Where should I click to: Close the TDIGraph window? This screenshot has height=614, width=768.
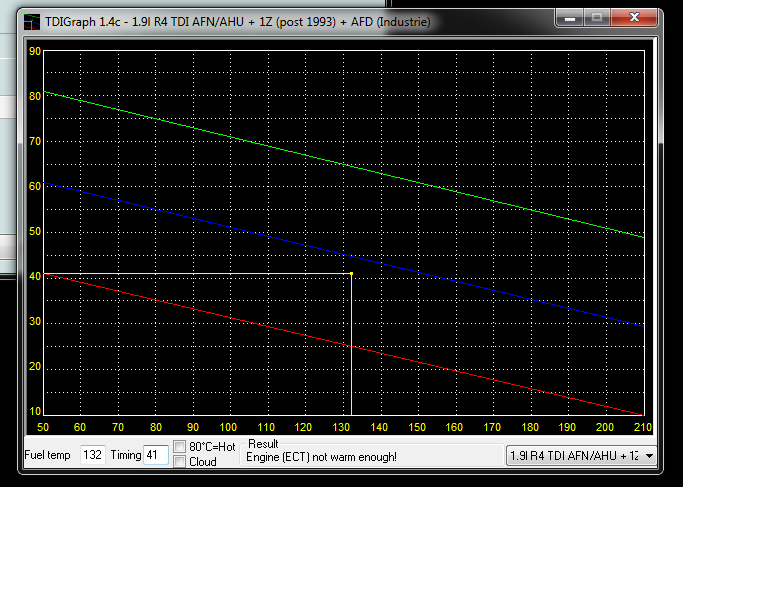click(x=636, y=17)
